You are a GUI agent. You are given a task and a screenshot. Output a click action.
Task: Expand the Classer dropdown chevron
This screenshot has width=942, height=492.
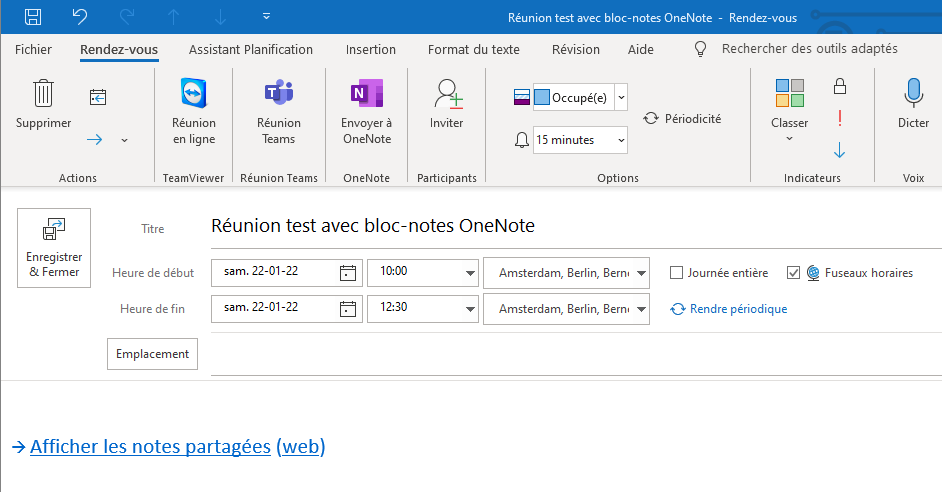[x=789, y=139]
